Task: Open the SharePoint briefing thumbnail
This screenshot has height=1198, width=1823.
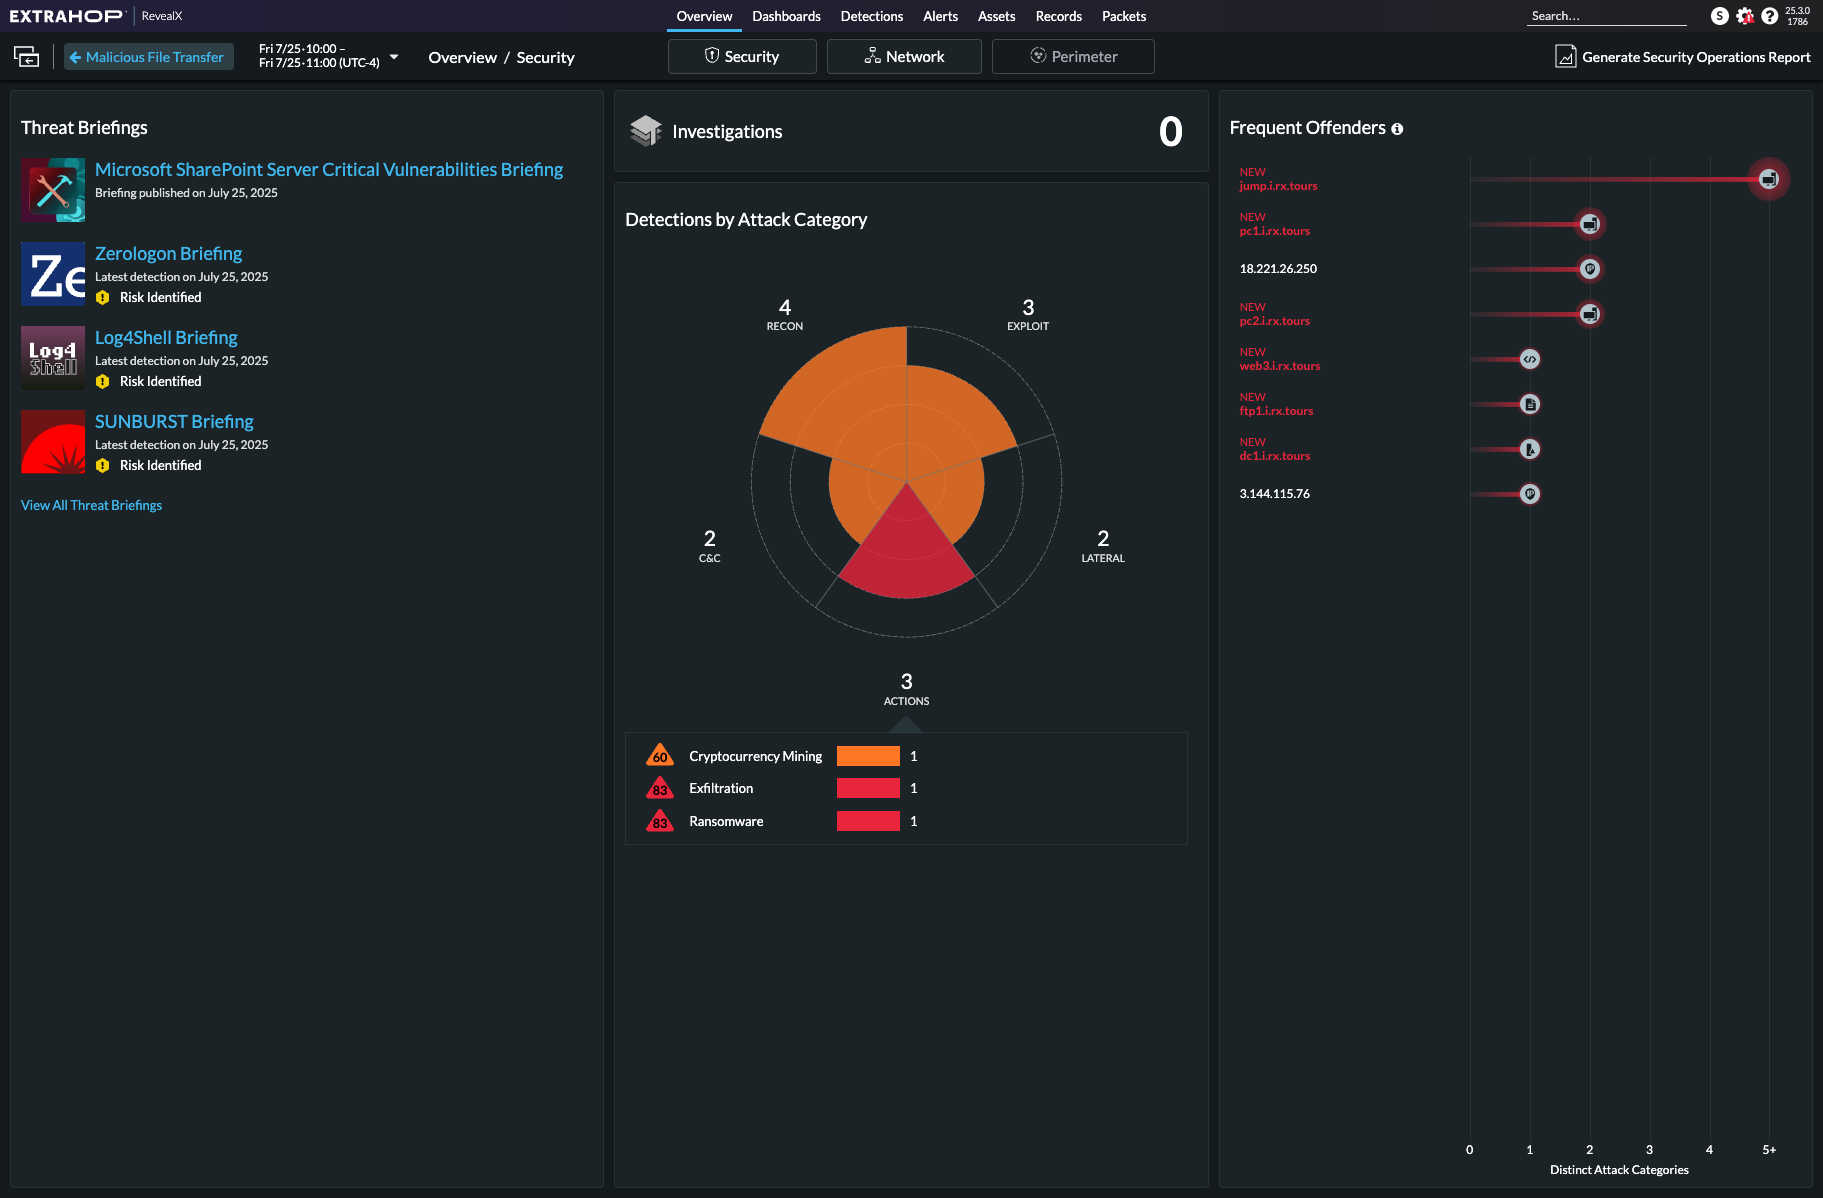Action: click(53, 189)
